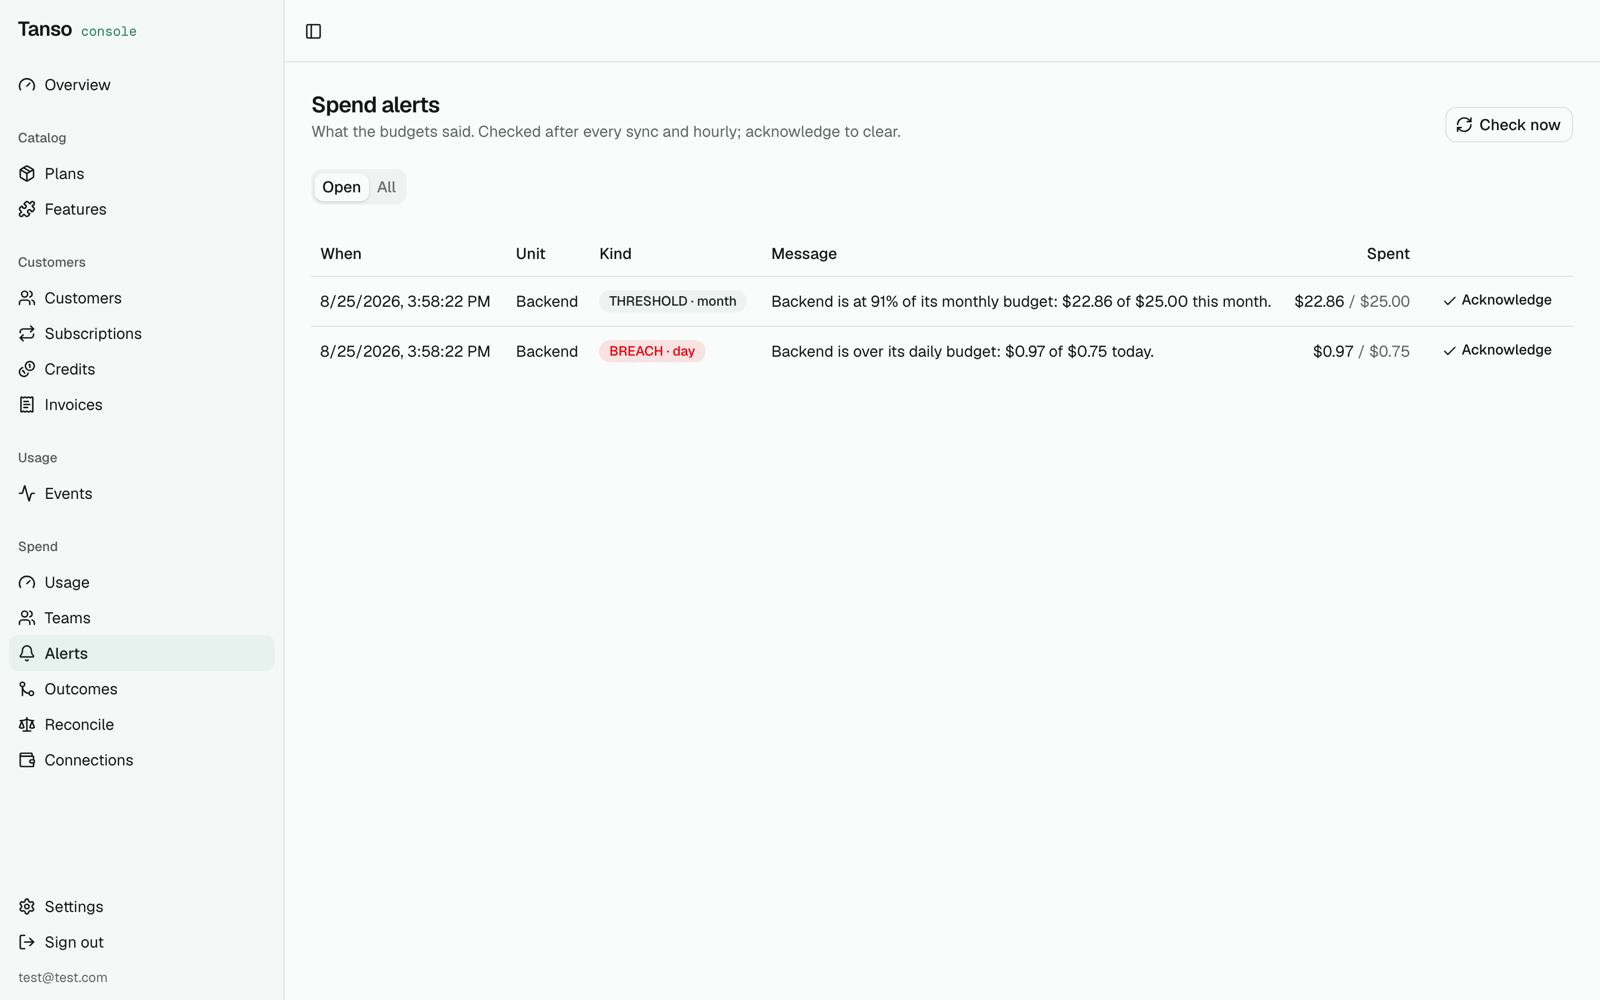Image resolution: width=1600 pixels, height=1000 pixels.
Task: Click the Reconcile scales icon
Action: (27, 725)
